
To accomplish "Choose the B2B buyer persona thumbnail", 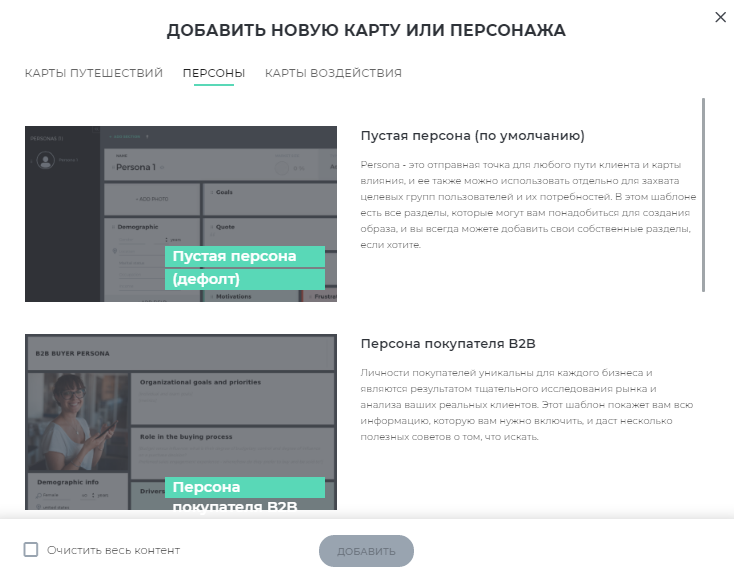I will click(181, 422).
